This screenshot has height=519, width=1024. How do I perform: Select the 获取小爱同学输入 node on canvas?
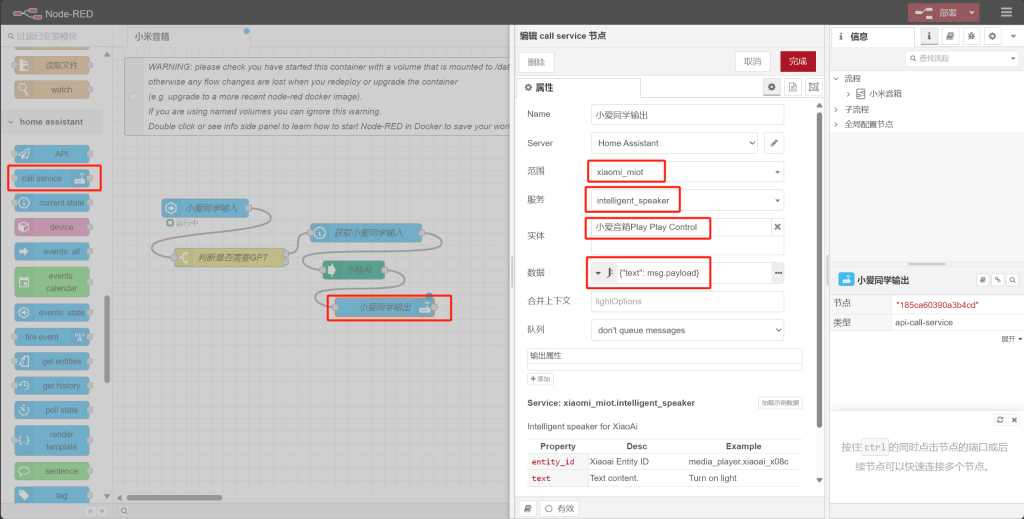click(x=366, y=232)
